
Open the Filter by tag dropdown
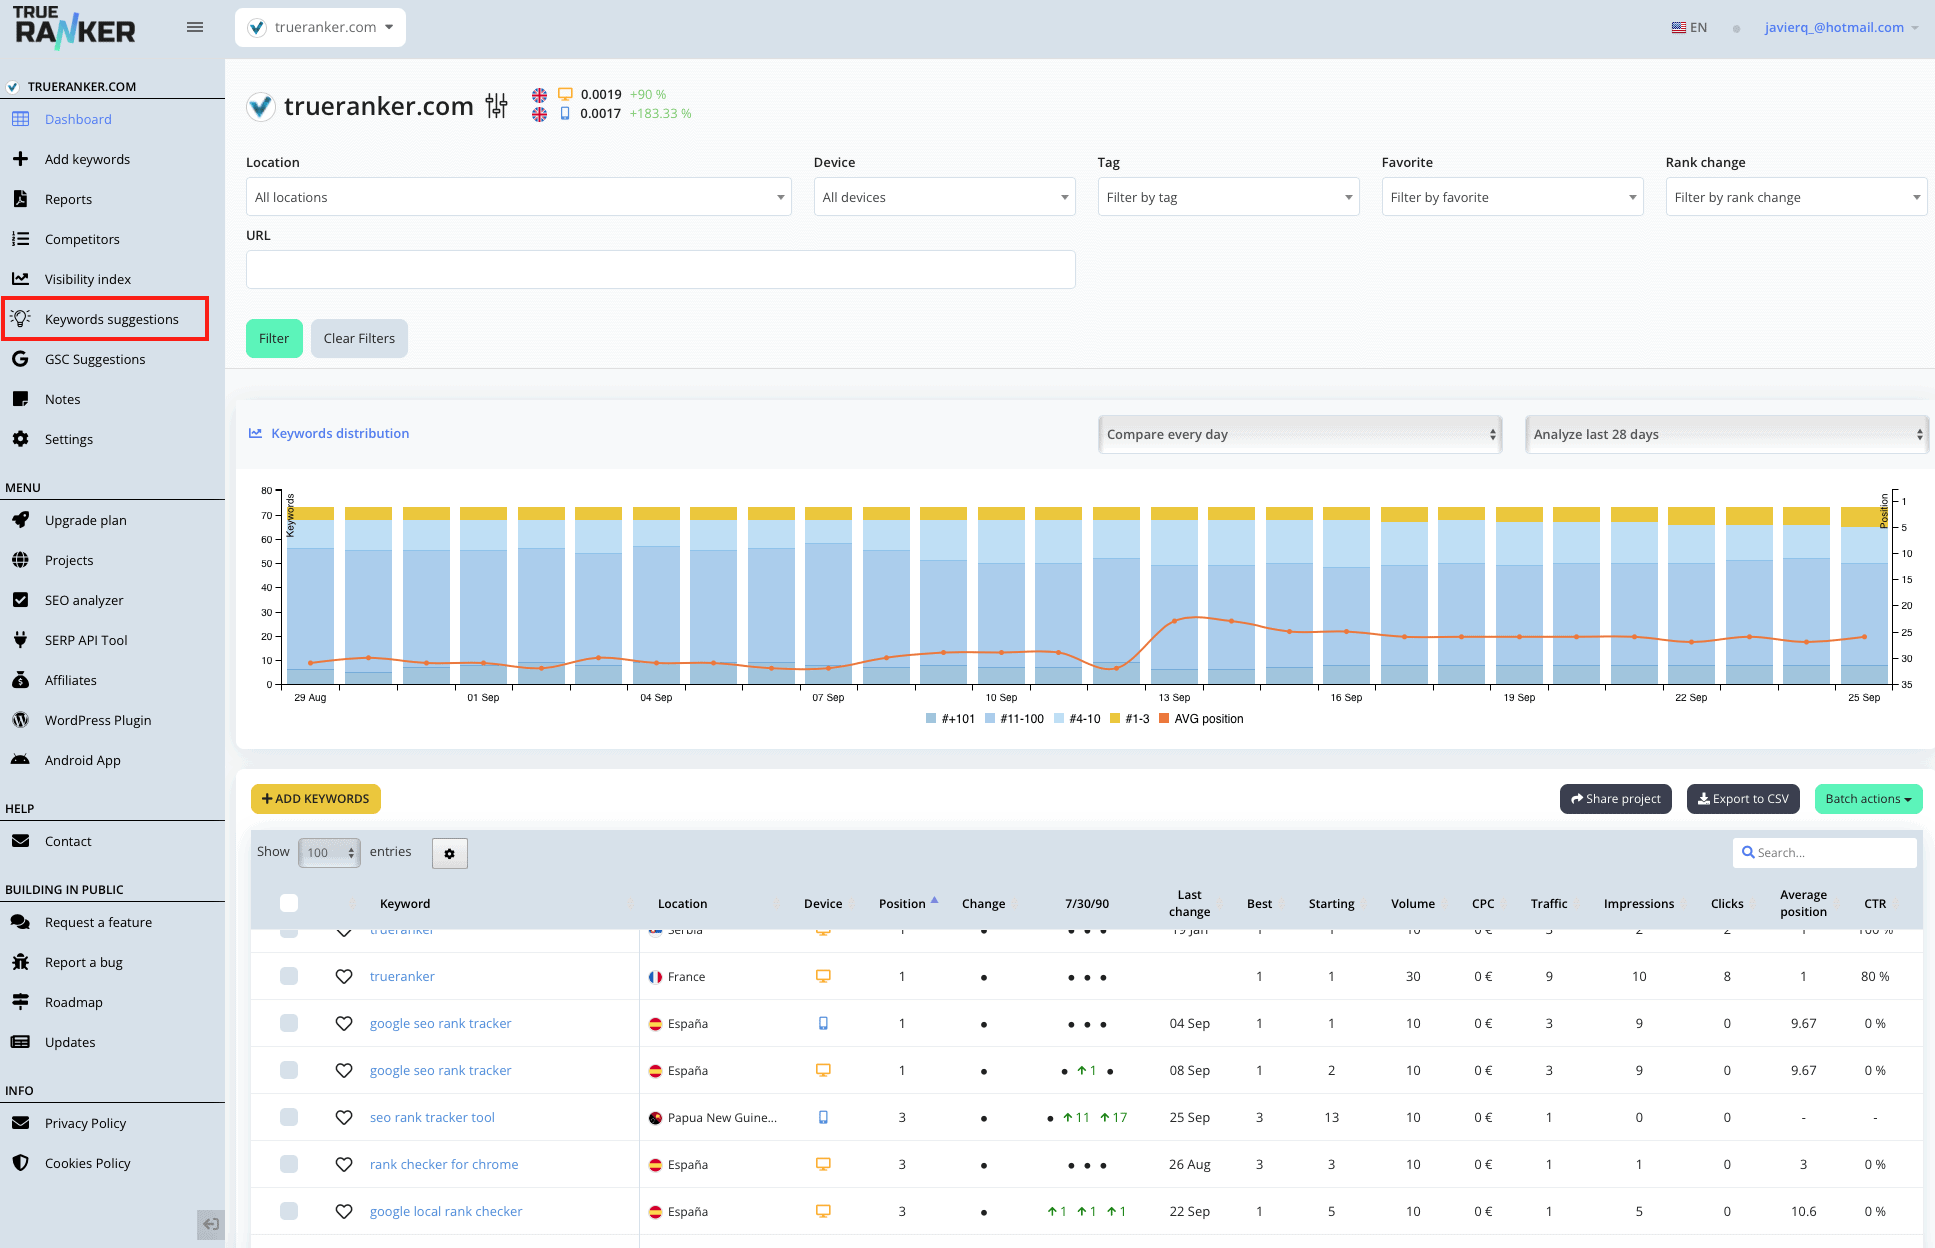pyautogui.click(x=1229, y=197)
